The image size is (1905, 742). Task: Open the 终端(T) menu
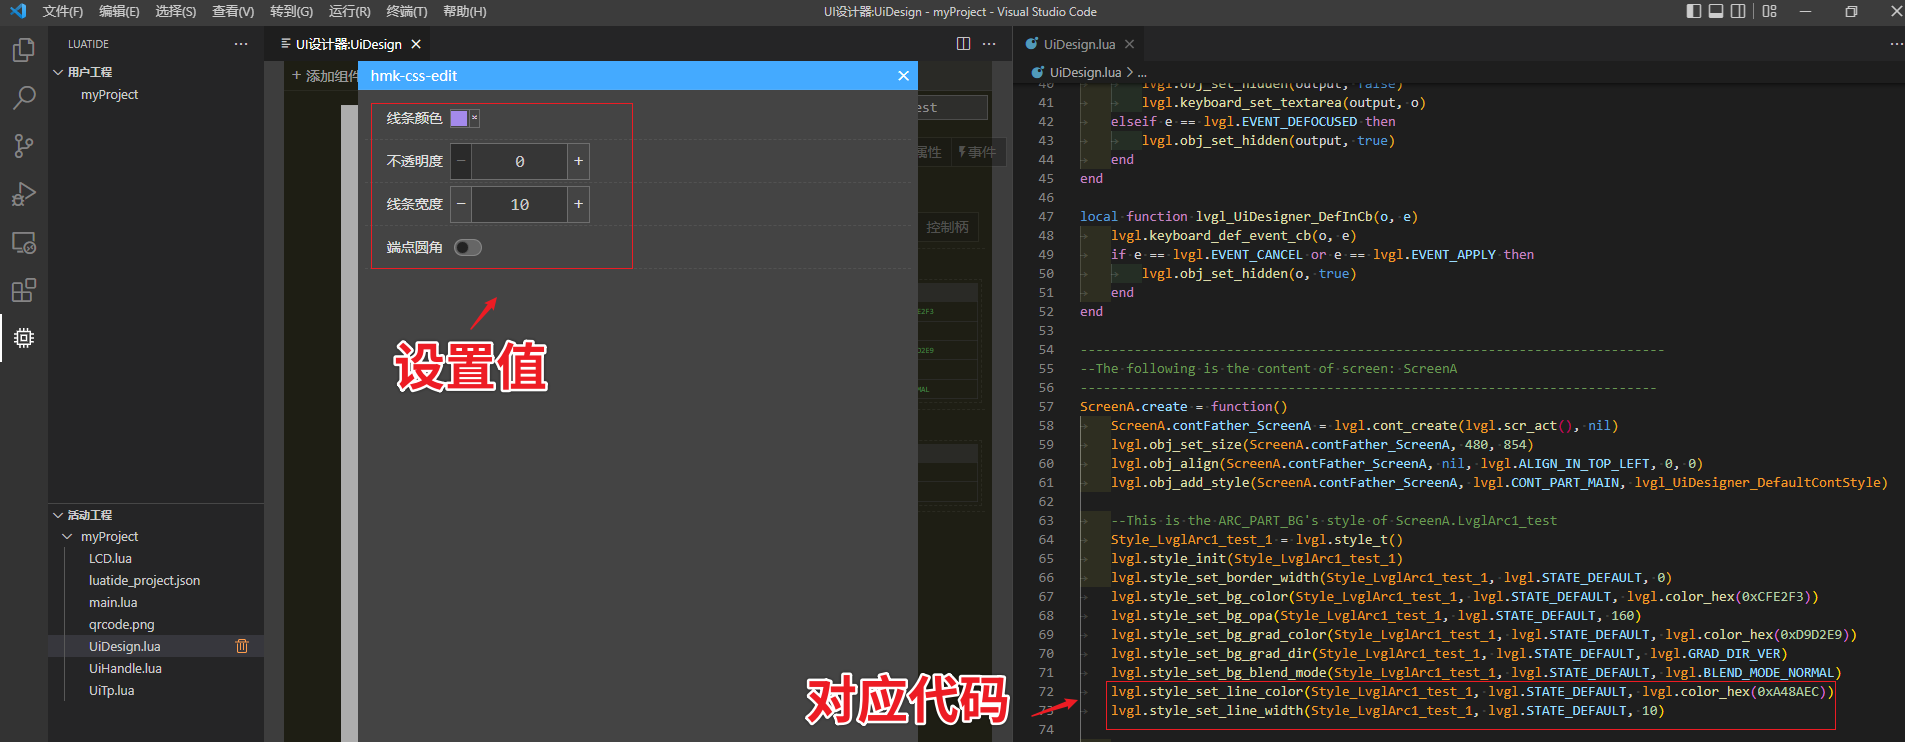406,12
